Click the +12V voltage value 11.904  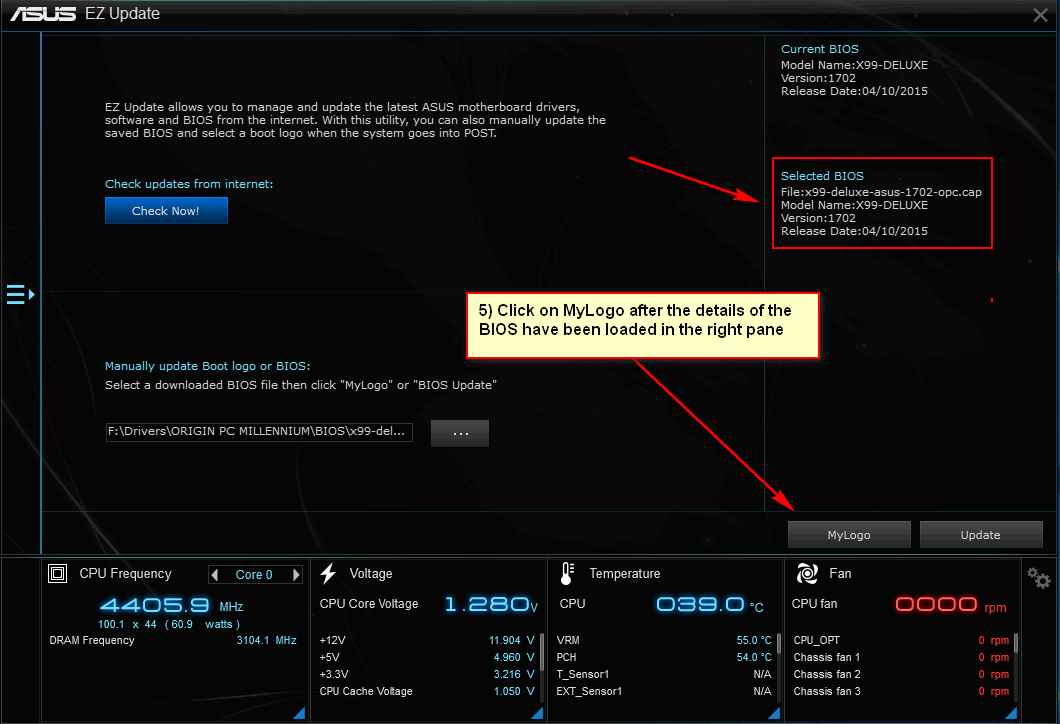(511, 640)
